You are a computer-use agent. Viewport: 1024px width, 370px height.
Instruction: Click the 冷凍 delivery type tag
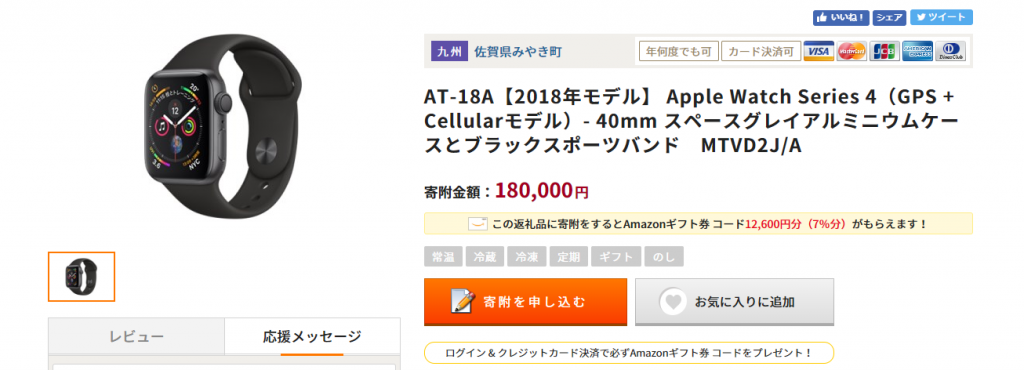pyautogui.click(x=527, y=256)
